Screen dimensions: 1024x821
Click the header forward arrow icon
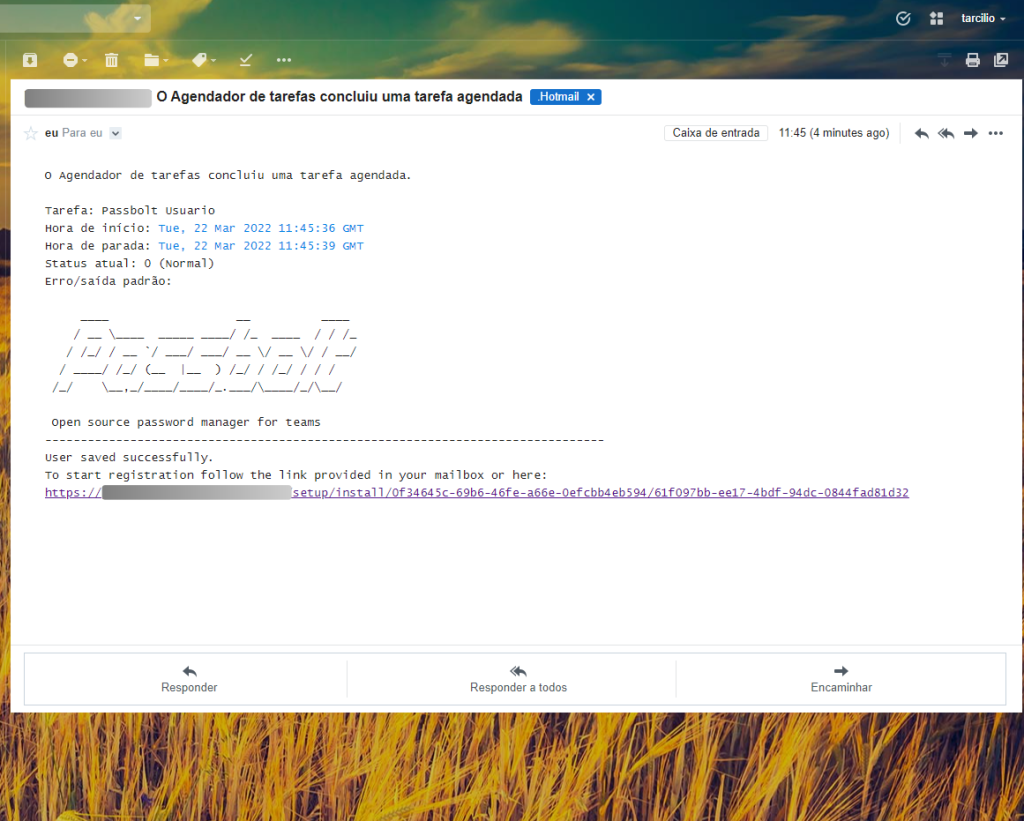(x=970, y=133)
